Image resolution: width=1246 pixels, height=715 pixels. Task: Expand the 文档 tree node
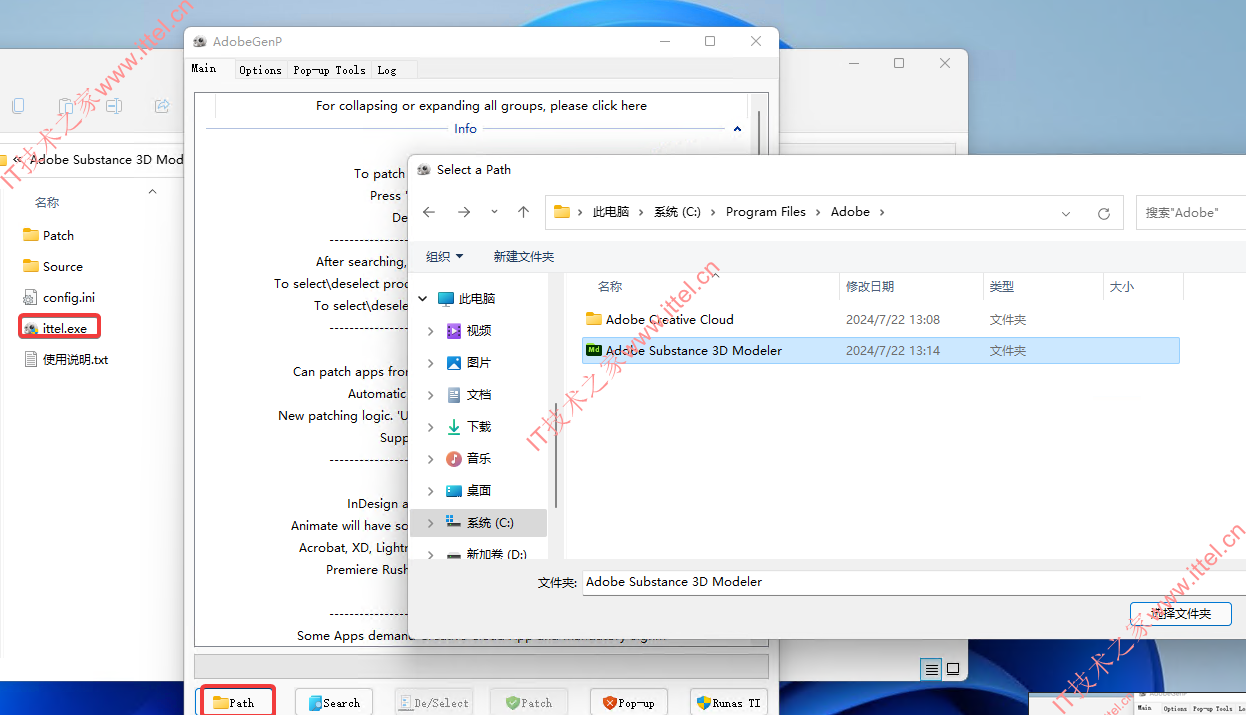pyautogui.click(x=431, y=394)
